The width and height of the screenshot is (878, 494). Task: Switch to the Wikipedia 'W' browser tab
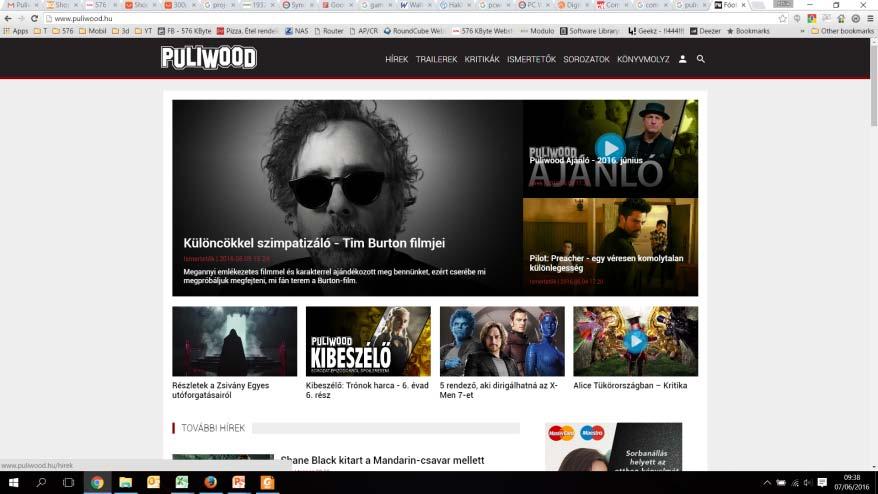click(415, 5)
